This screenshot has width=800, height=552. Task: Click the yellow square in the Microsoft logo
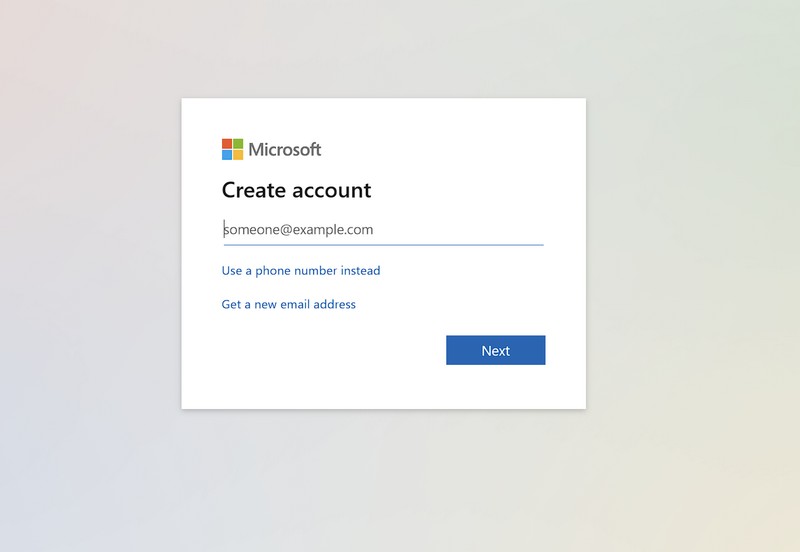point(238,155)
